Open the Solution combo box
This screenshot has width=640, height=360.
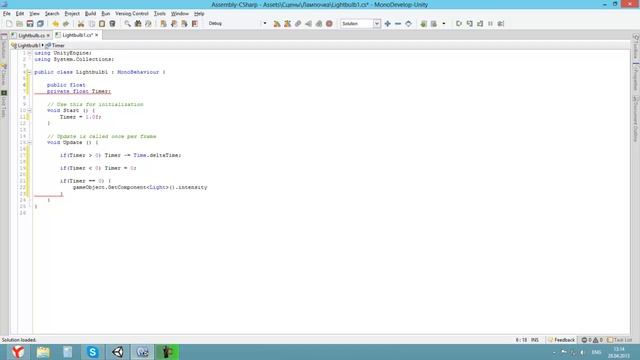(360, 24)
